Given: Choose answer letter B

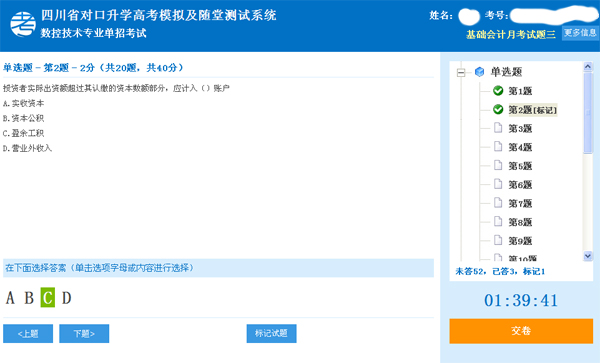Looking at the screenshot, I should coord(29,298).
